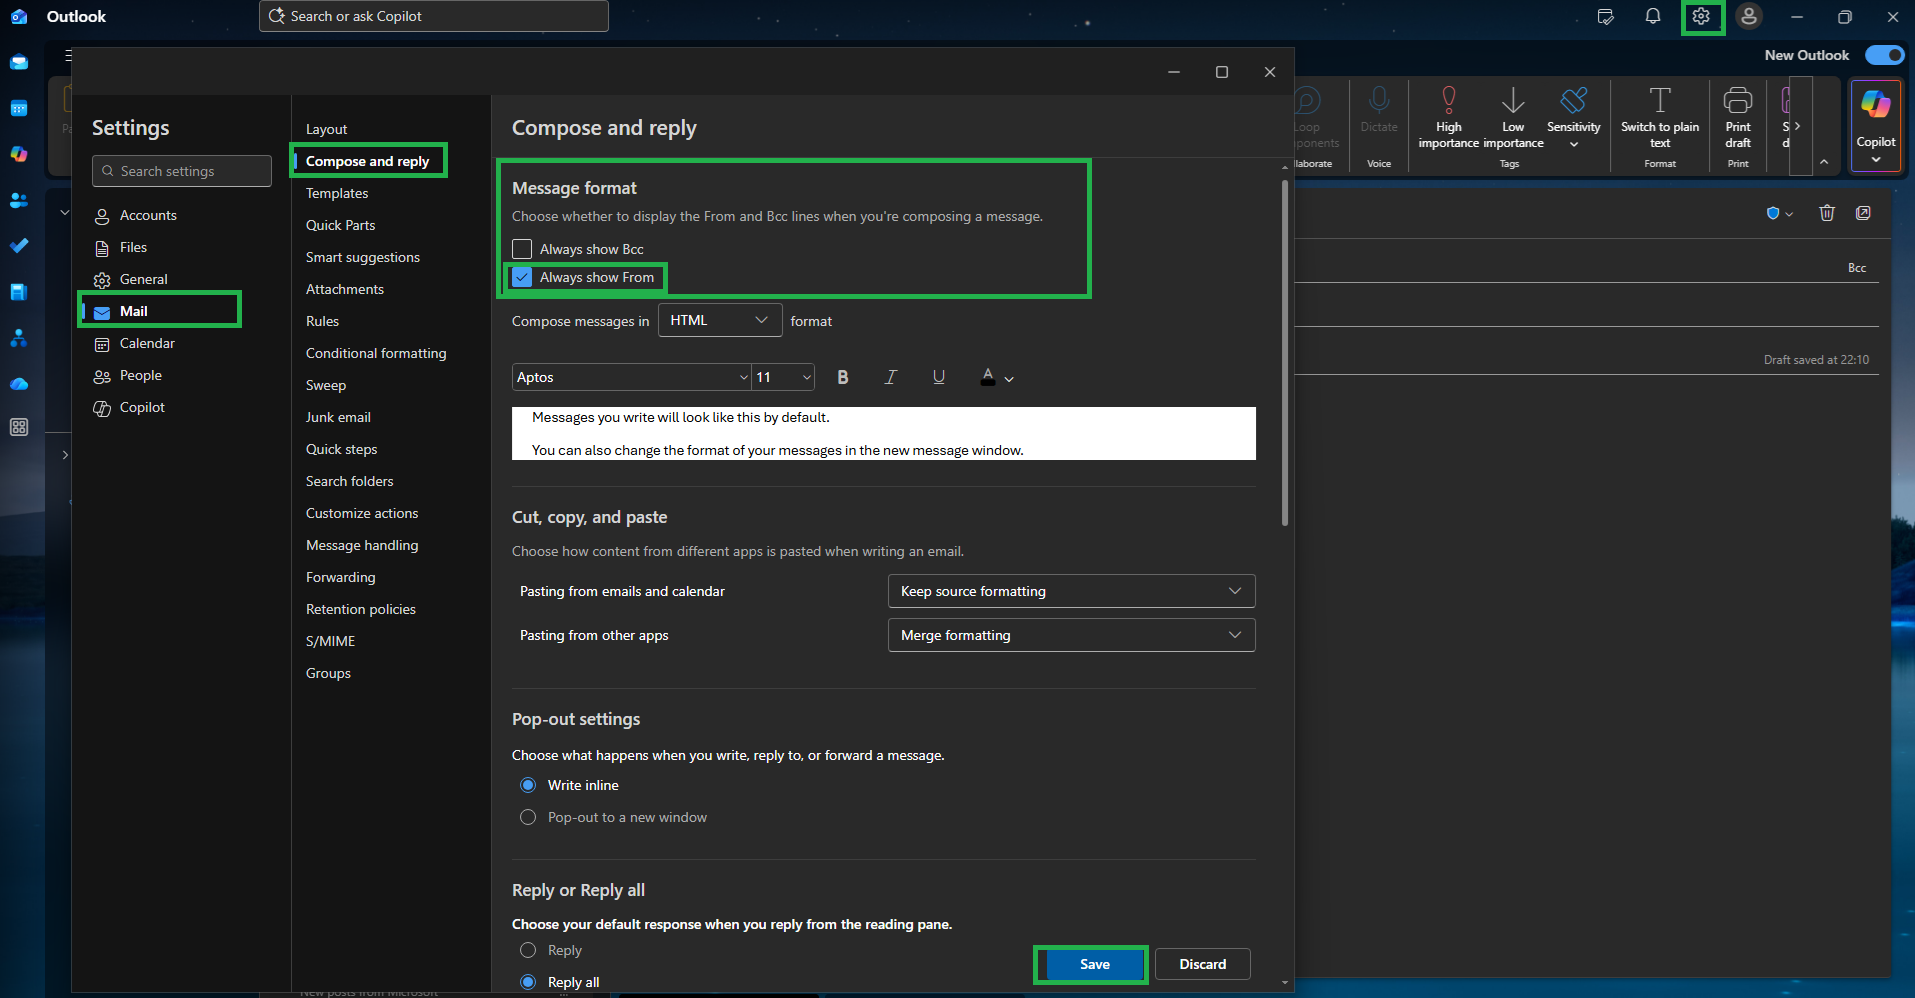Image resolution: width=1915 pixels, height=998 pixels.
Task: Uncheck Always show From
Action: pyautogui.click(x=522, y=277)
